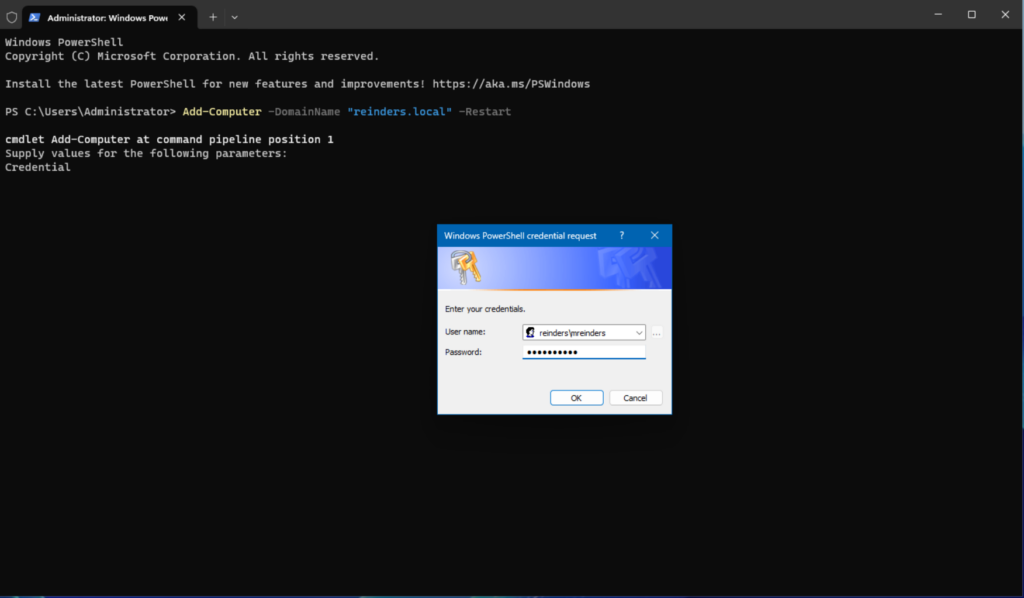Screen dimensions: 1024x598
Task: Click the "reinders.local" domain name text
Action: [399, 112]
